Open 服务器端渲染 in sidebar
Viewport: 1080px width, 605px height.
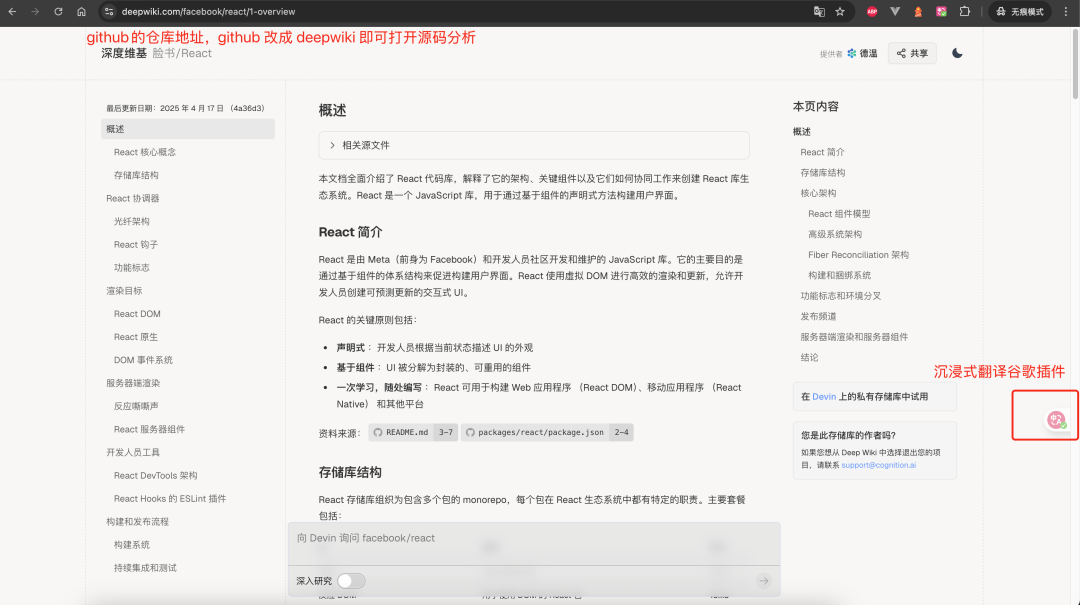coord(133,383)
